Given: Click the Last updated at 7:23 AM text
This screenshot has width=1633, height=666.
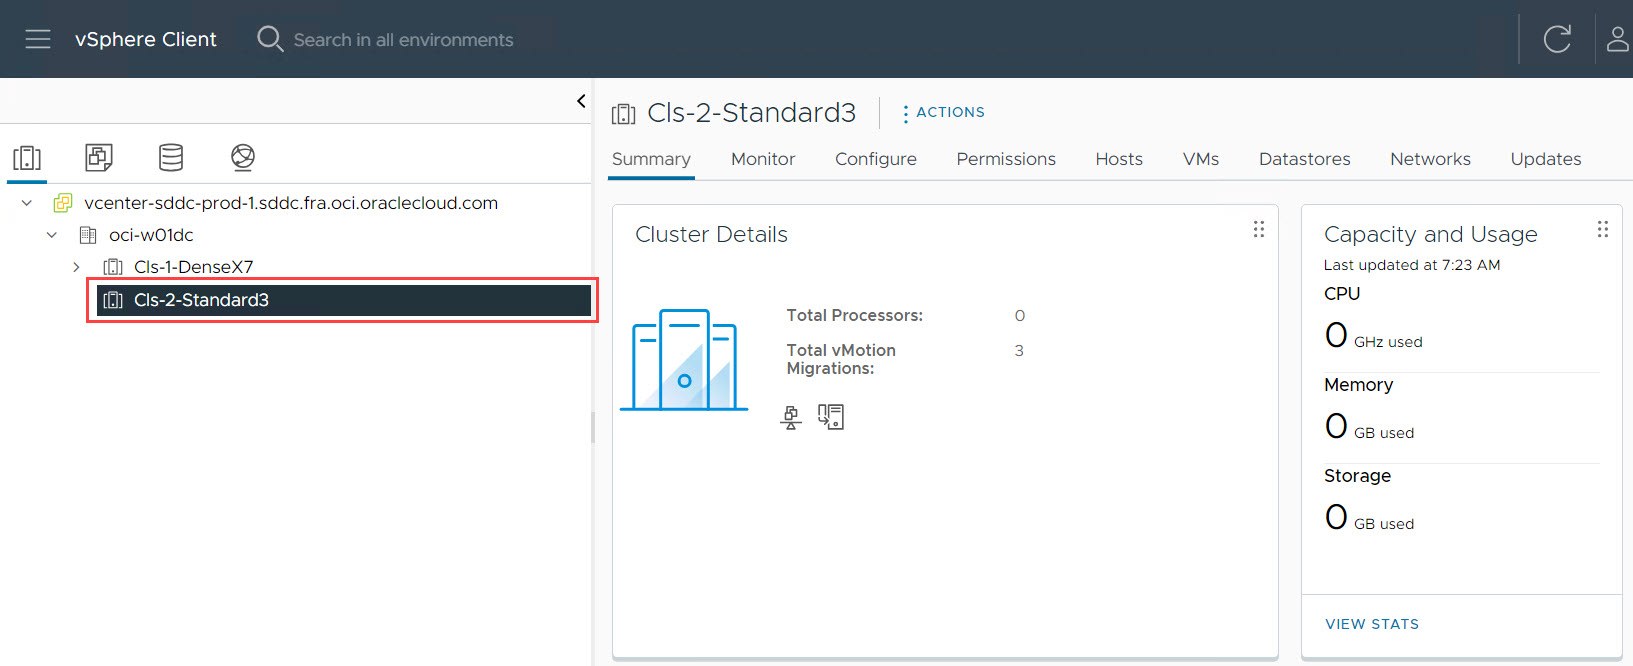Looking at the screenshot, I should [1412, 265].
